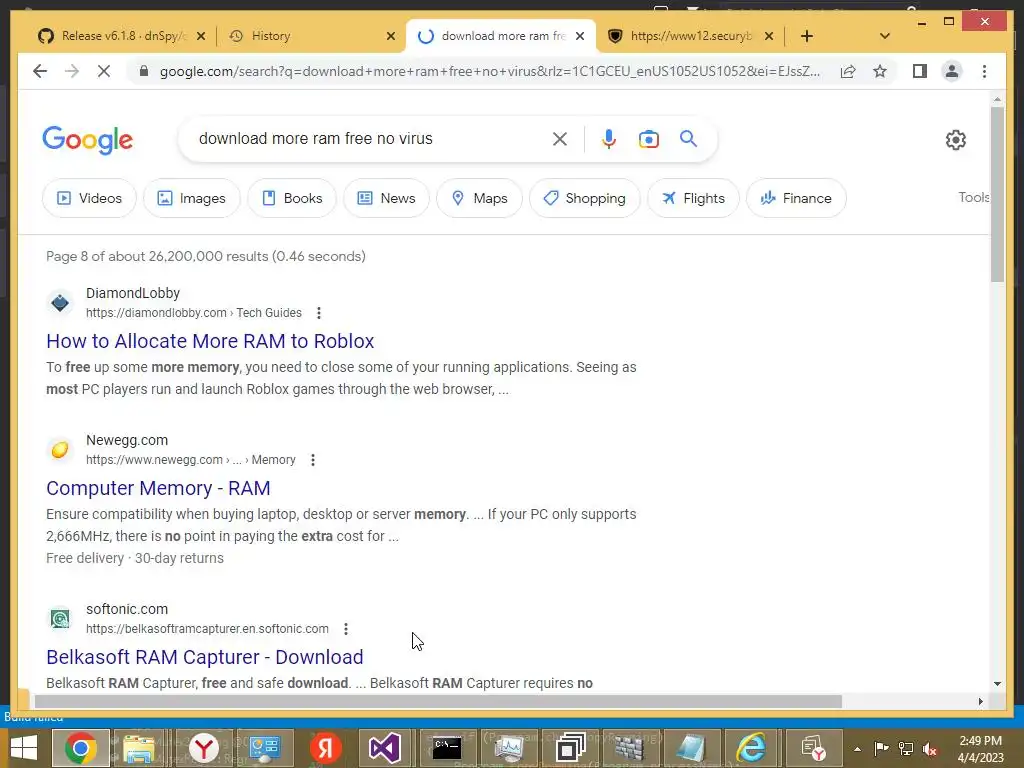The image size is (1024, 768).
Task: Clear the Google search box
Action: [560, 138]
